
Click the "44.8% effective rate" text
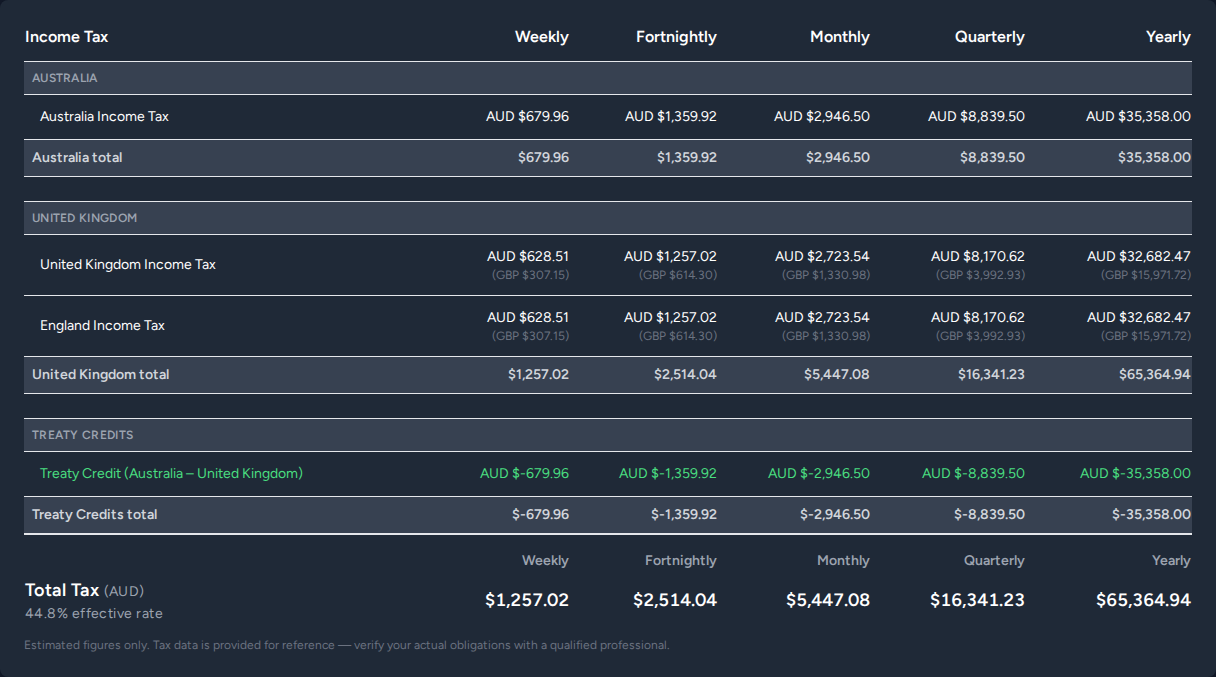coord(94,613)
